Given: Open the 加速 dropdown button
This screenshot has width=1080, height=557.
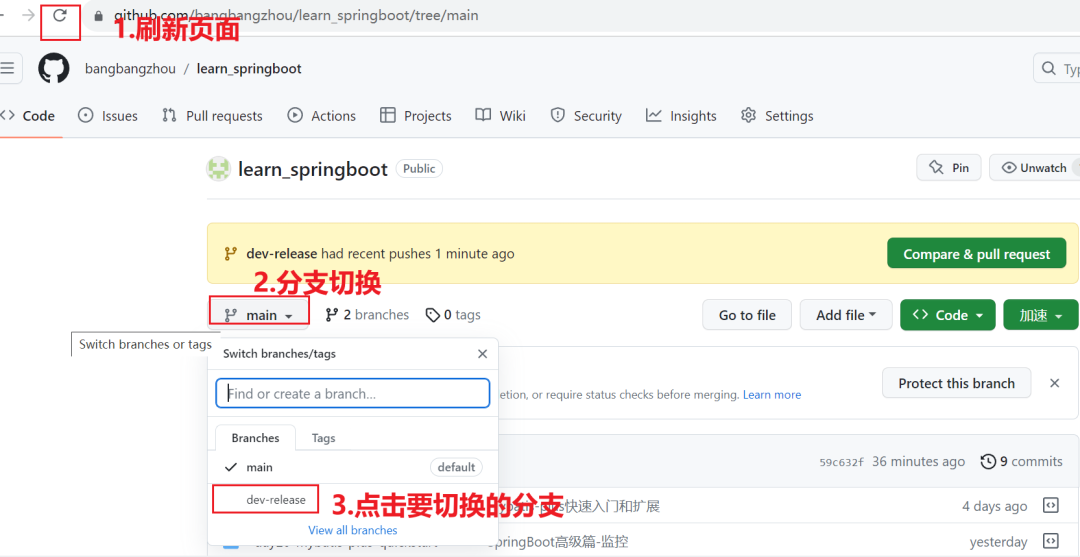Looking at the screenshot, I should 1041,315.
